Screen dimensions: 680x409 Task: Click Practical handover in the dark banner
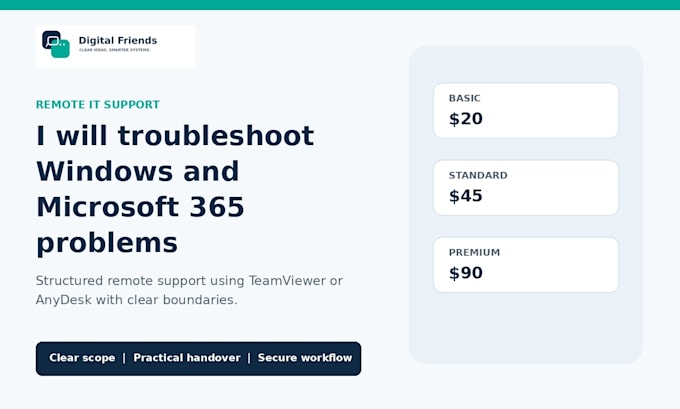(x=186, y=358)
